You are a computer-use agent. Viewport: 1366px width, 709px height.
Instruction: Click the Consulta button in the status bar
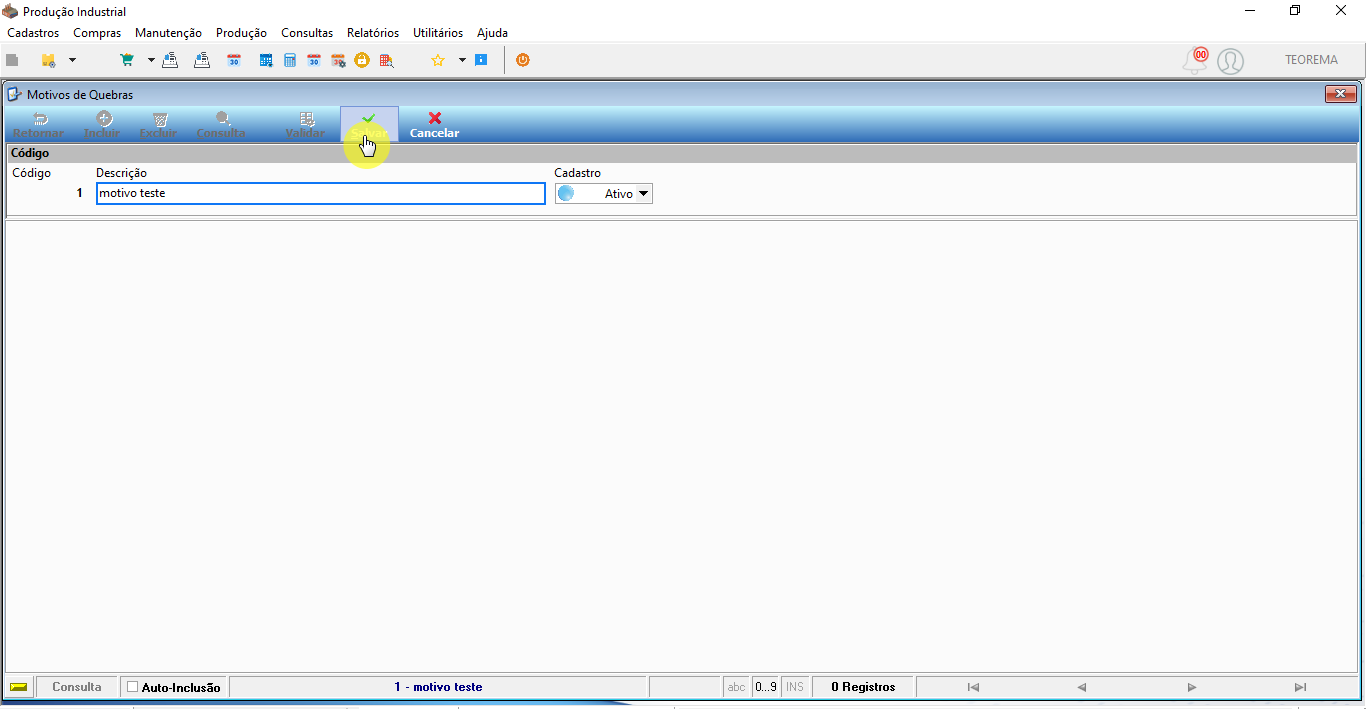77,687
